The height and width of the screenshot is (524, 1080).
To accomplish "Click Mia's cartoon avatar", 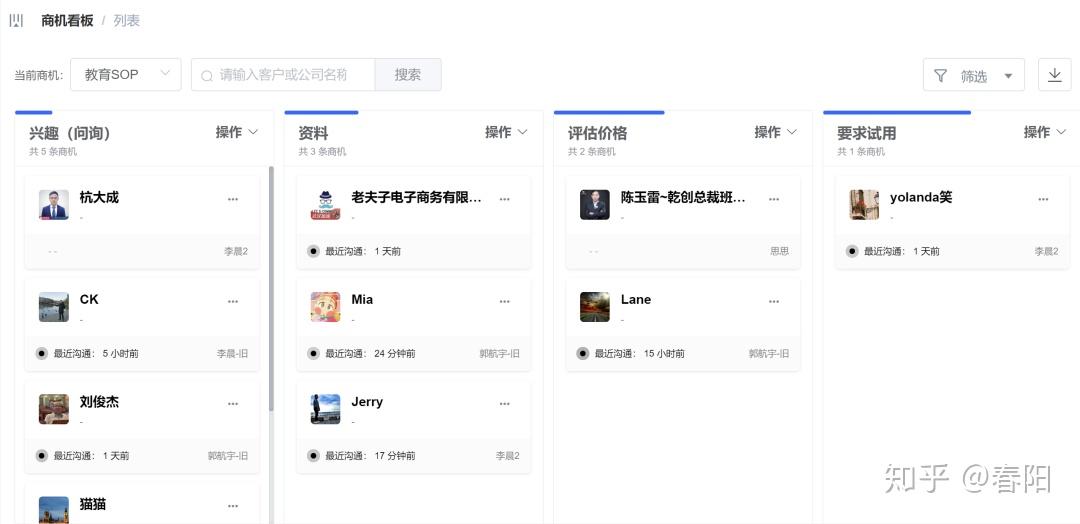I will 326,307.
